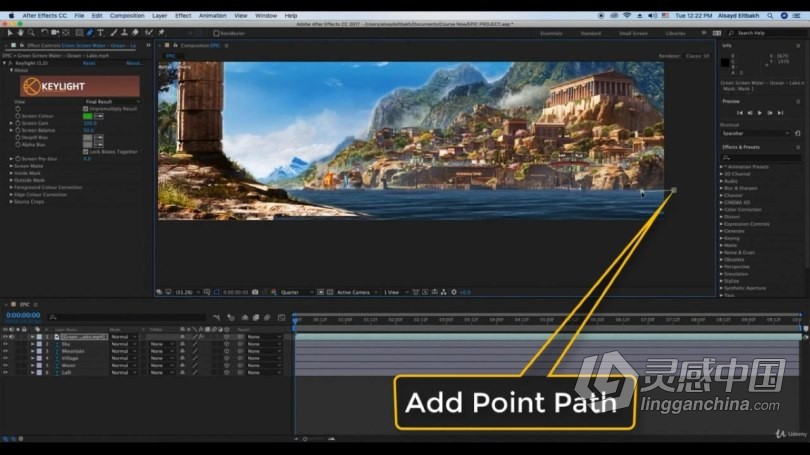Switch to Standard workspace tab
The width and height of the screenshot is (810, 455).
pos(590,33)
